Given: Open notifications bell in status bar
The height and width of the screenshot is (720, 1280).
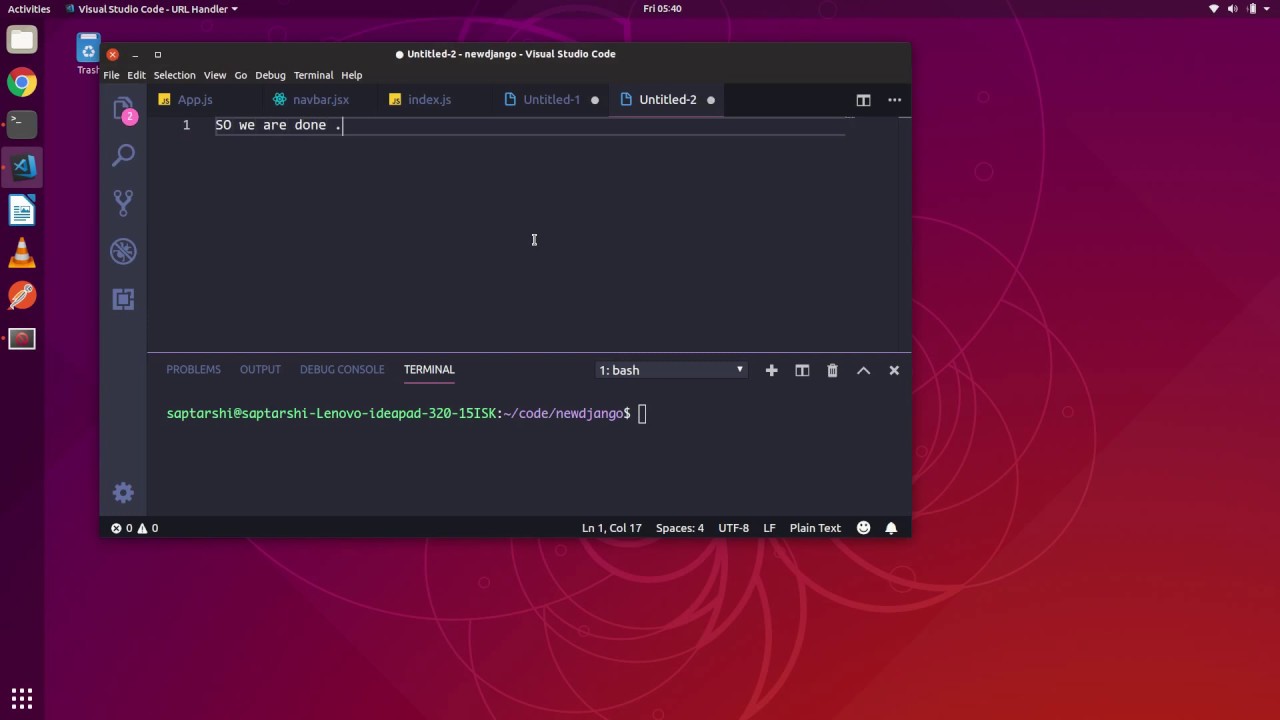Looking at the screenshot, I should (891, 528).
